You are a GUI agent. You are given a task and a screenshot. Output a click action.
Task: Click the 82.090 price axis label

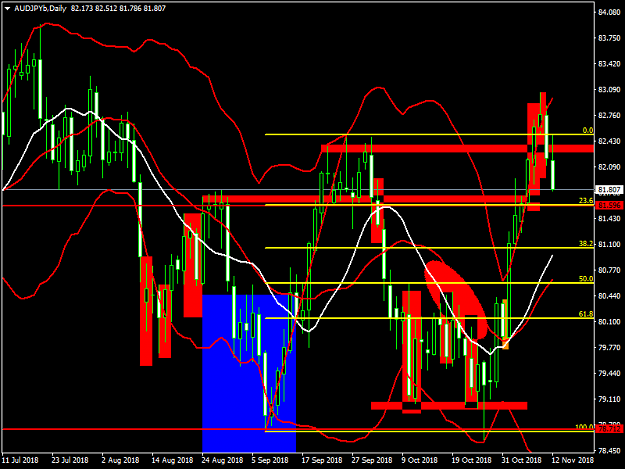[x=609, y=167]
